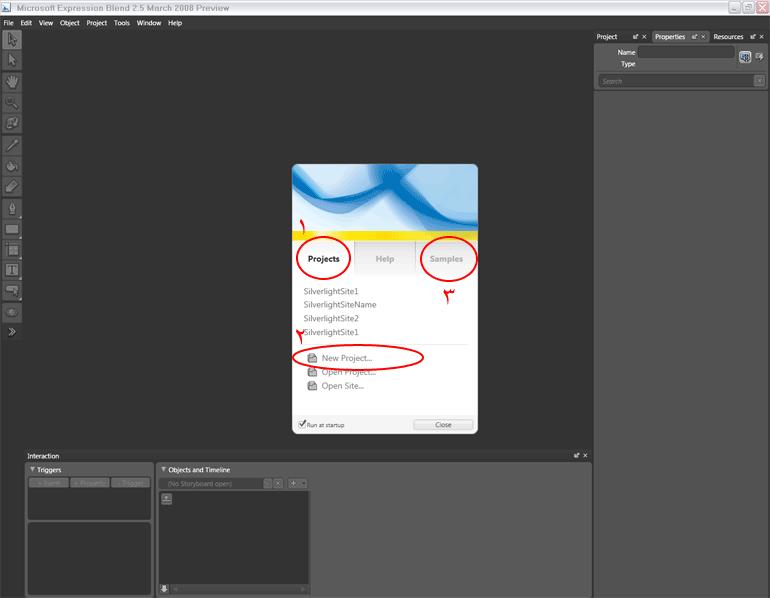Select the Selection arrow tool
Screen dimensions: 770x598
tap(12, 40)
